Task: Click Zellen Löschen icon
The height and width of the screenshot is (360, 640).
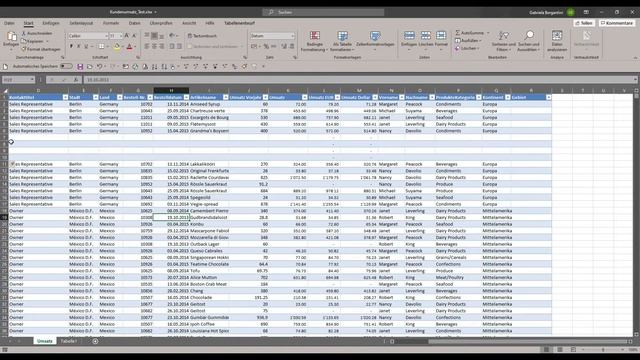Action: pyautogui.click(x=425, y=36)
